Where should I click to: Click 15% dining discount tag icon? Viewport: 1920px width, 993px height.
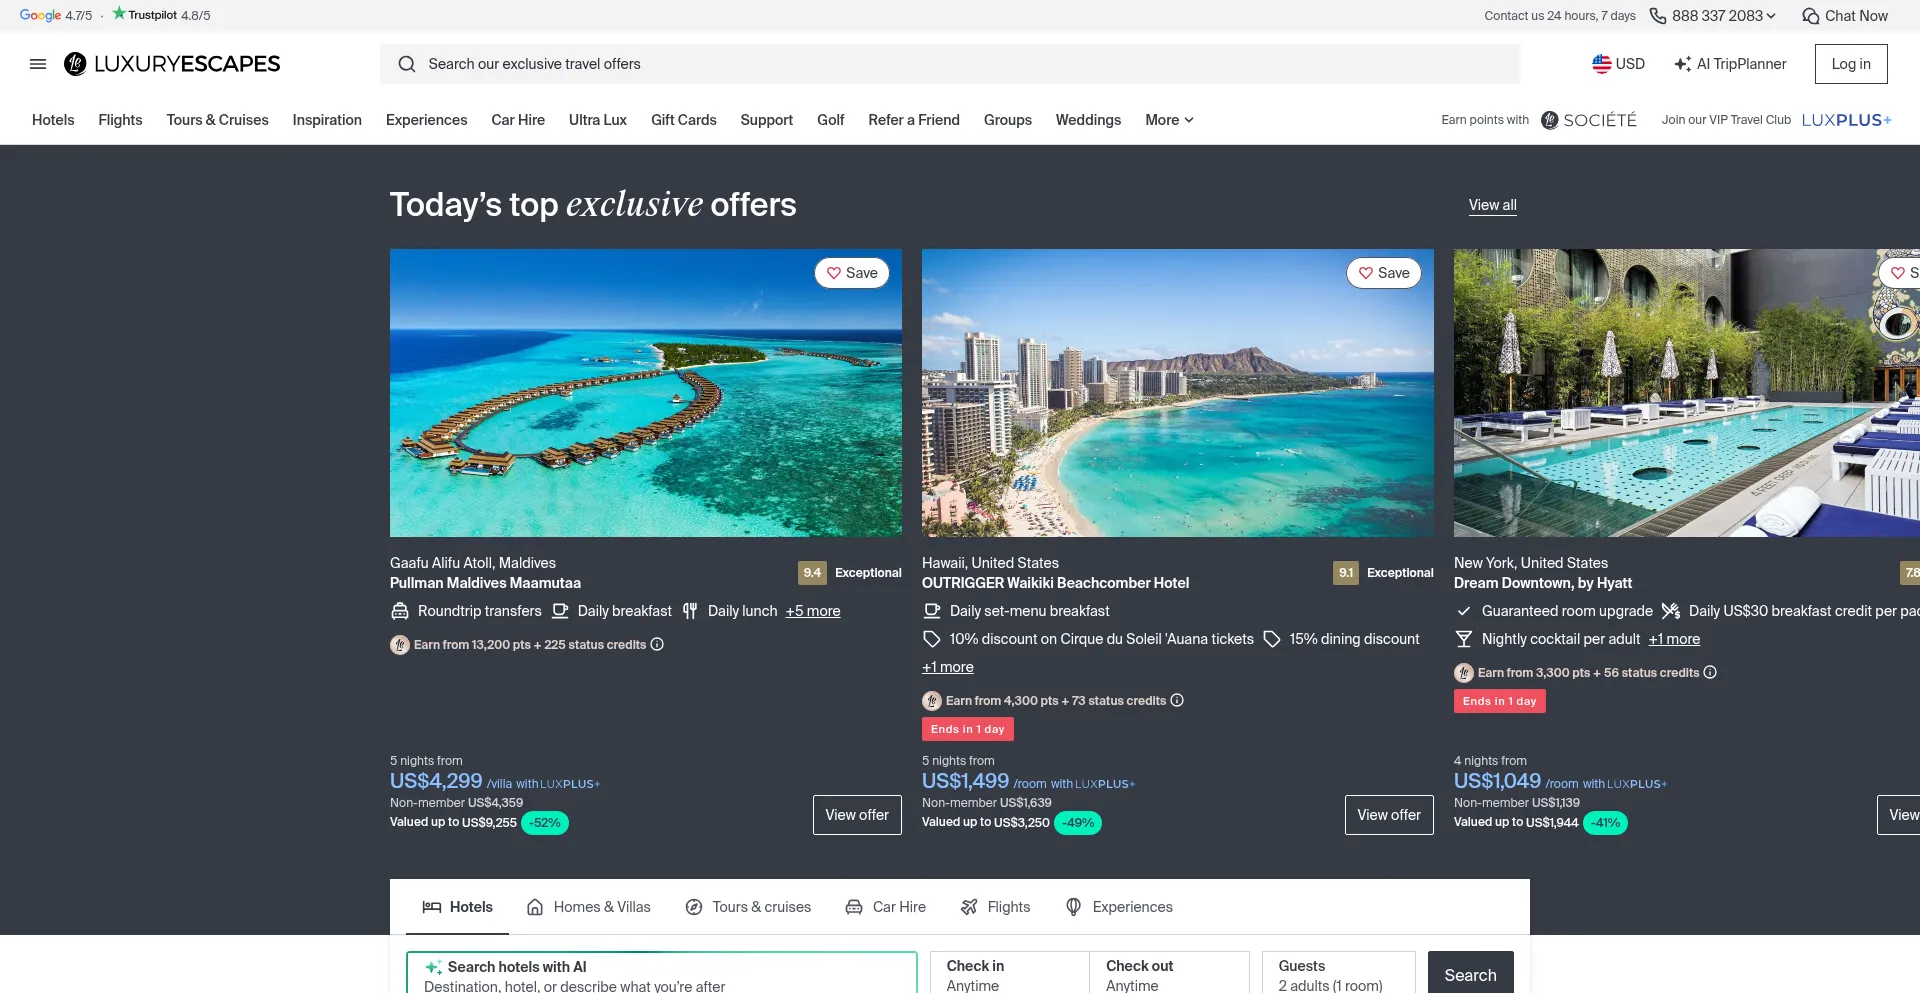tap(1272, 639)
